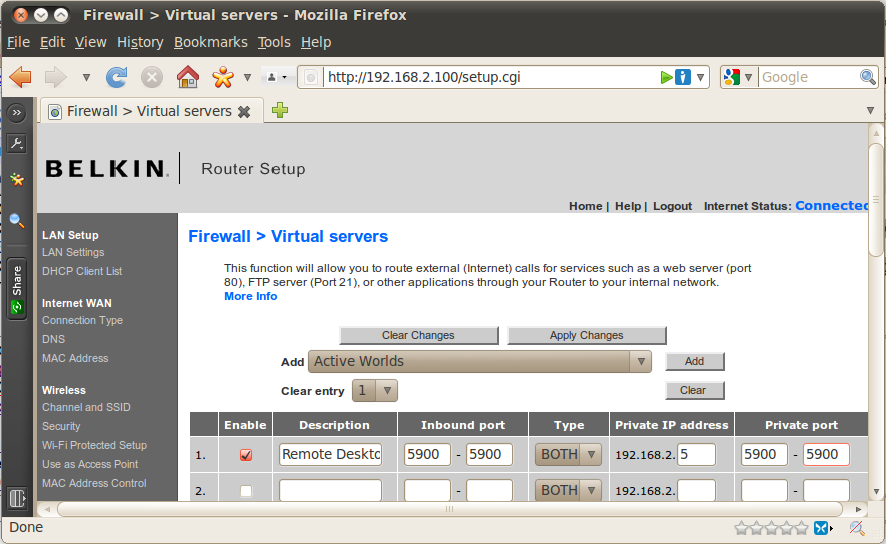
Task: Click the row 1 private IP field showing 5
Action: pyautogui.click(x=696, y=454)
